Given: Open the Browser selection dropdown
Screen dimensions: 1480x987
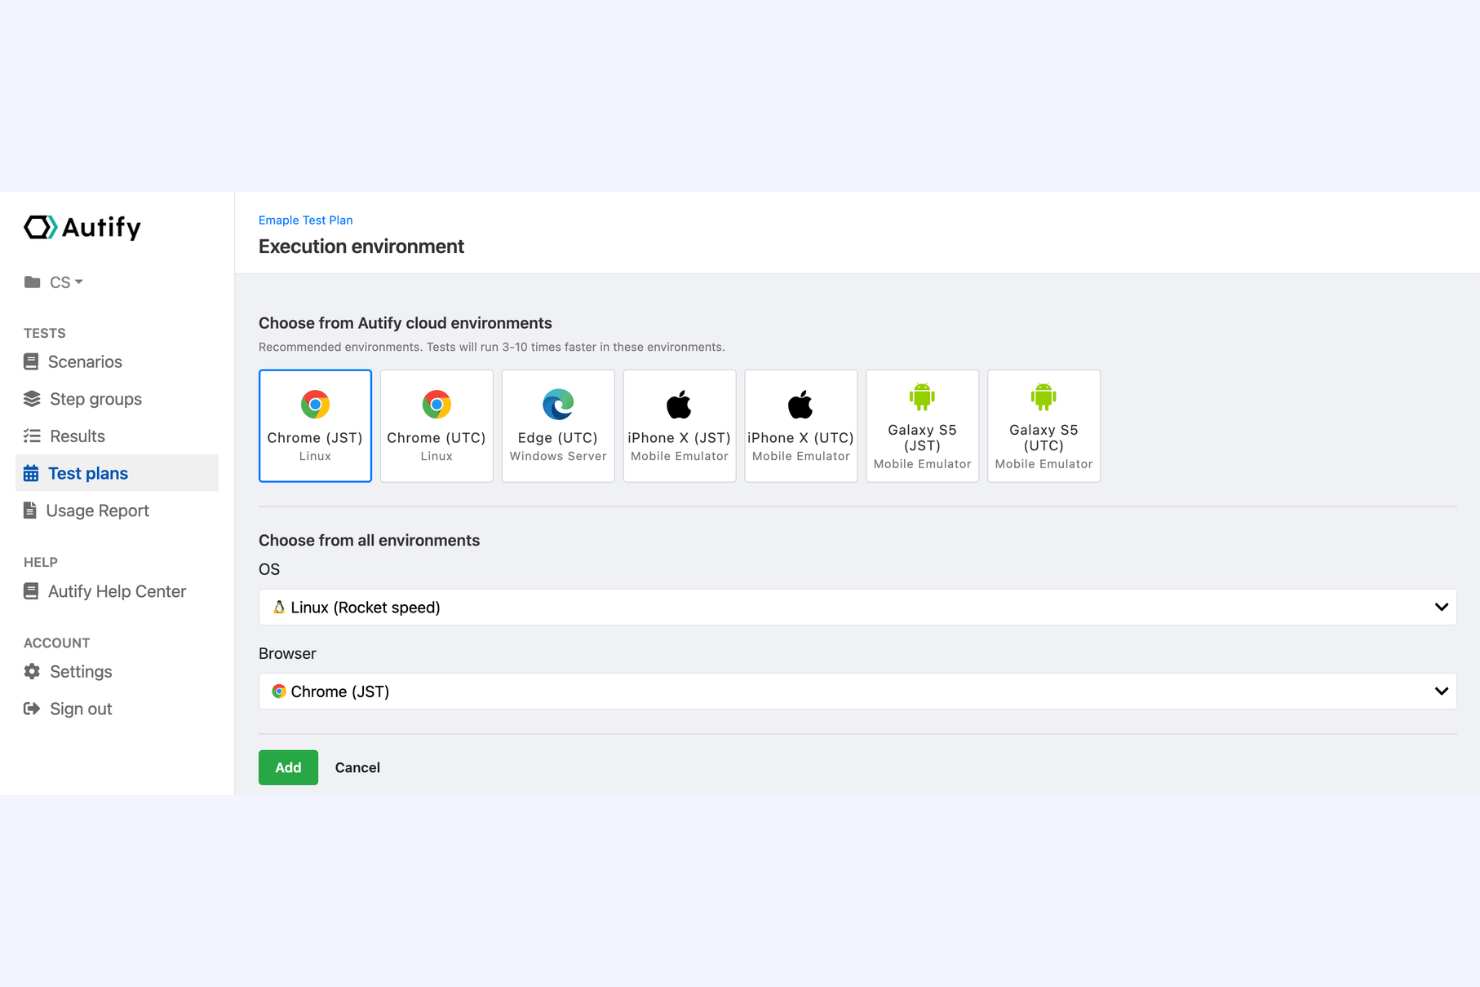Looking at the screenshot, I should click(x=856, y=690).
